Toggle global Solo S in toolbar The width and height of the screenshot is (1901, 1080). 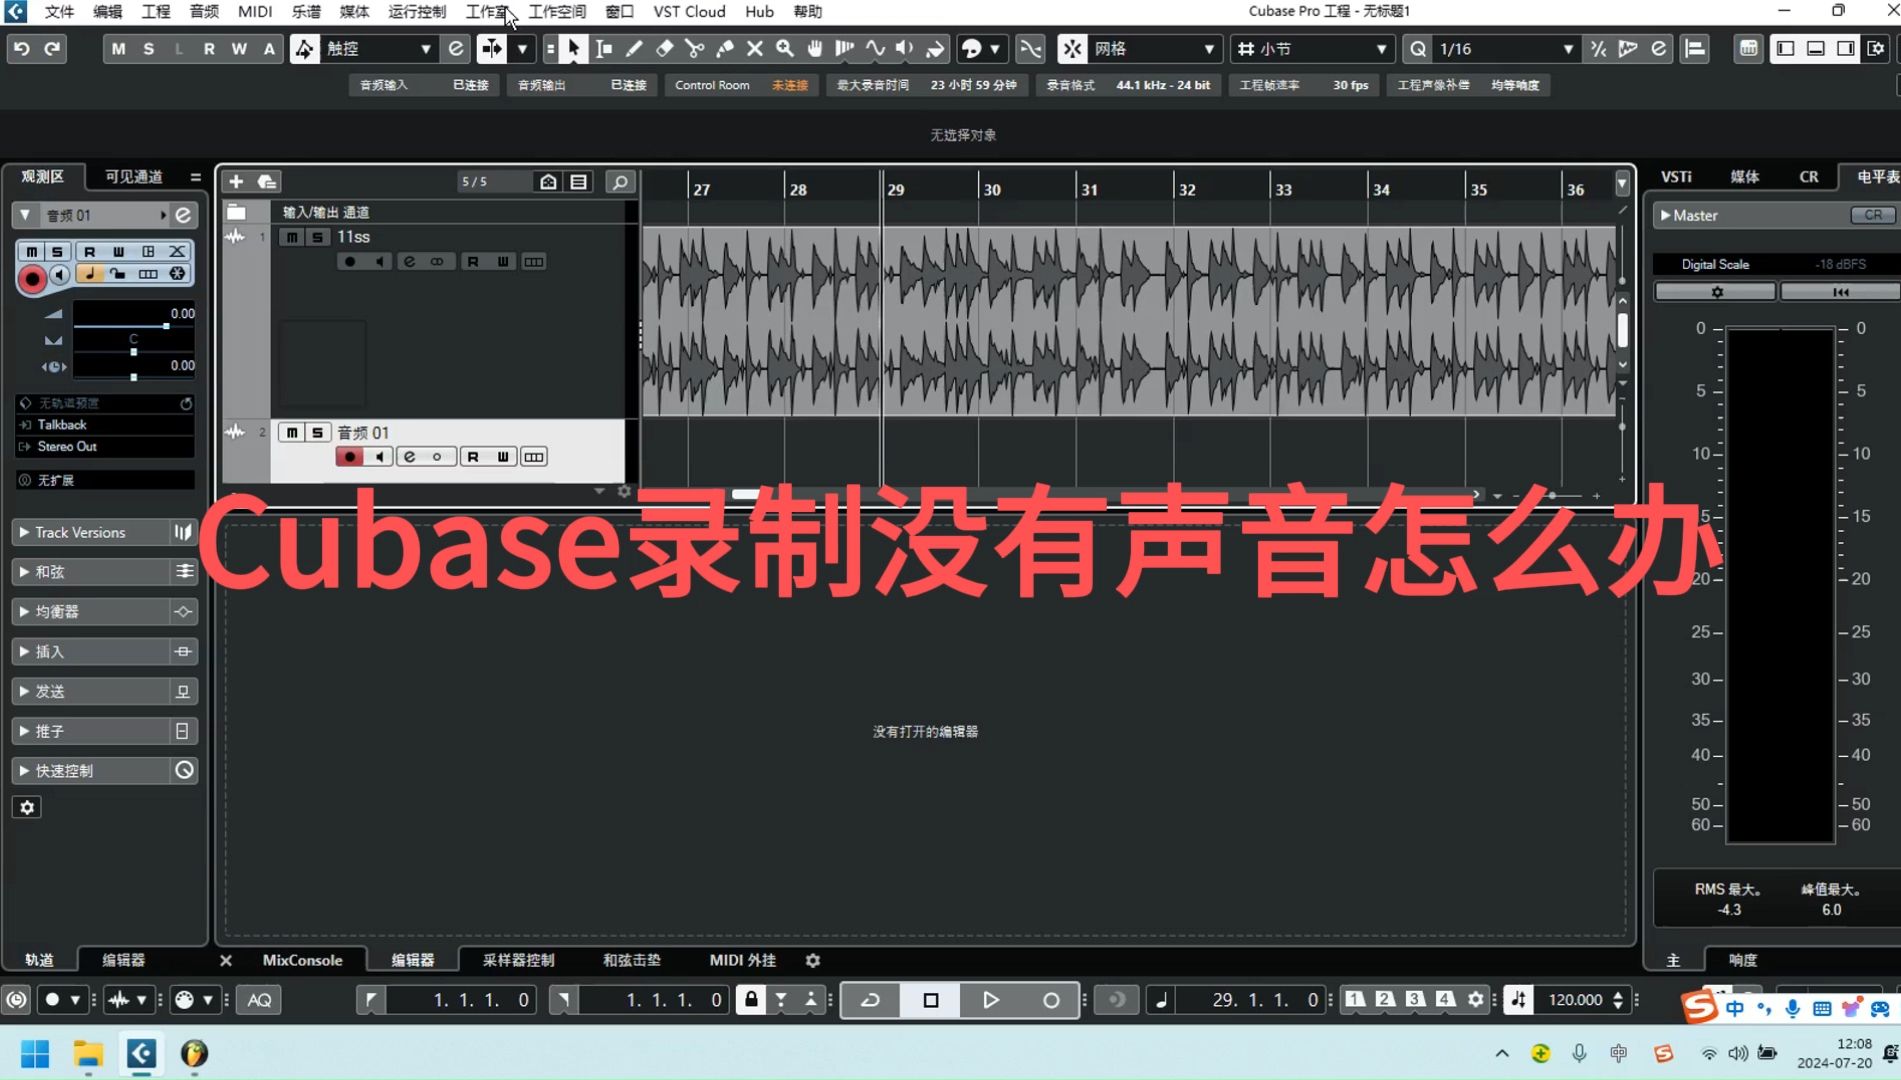point(148,48)
